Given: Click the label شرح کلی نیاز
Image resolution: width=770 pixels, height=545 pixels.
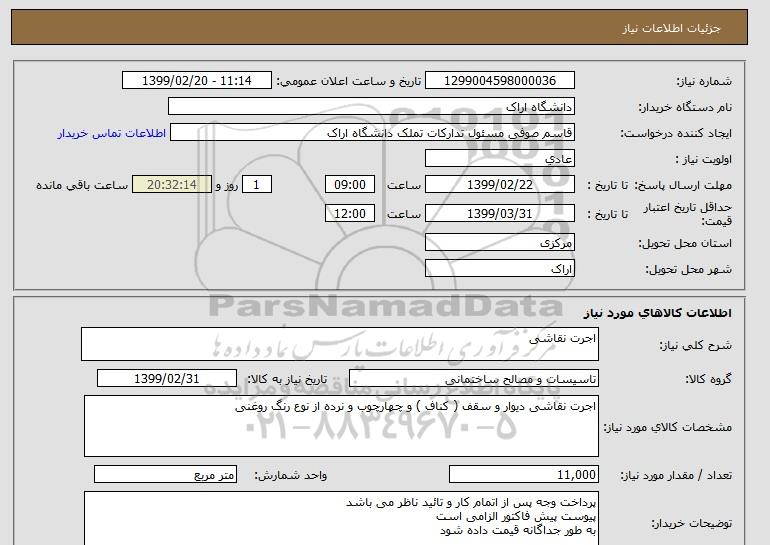Looking at the screenshot, I should tap(695, 345).
